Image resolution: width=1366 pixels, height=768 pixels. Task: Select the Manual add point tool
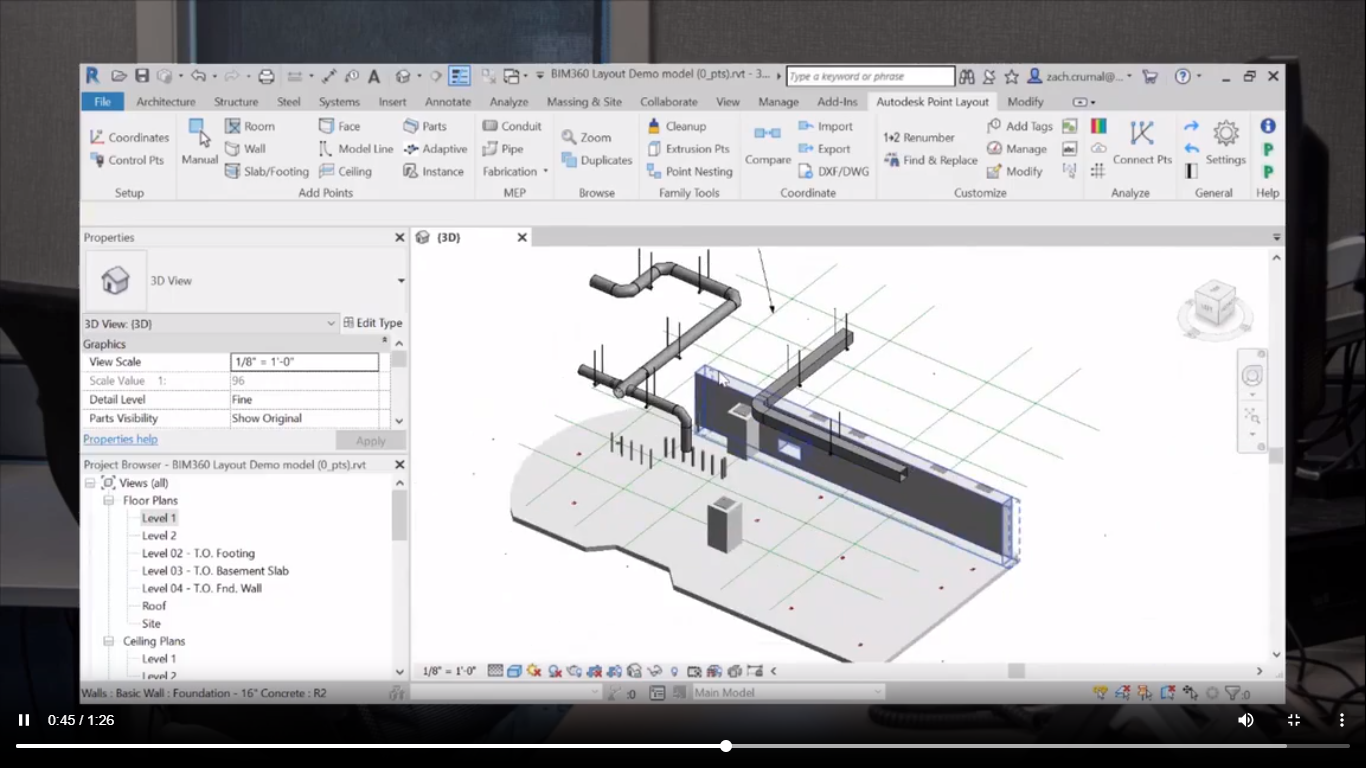tap(199, 142)
